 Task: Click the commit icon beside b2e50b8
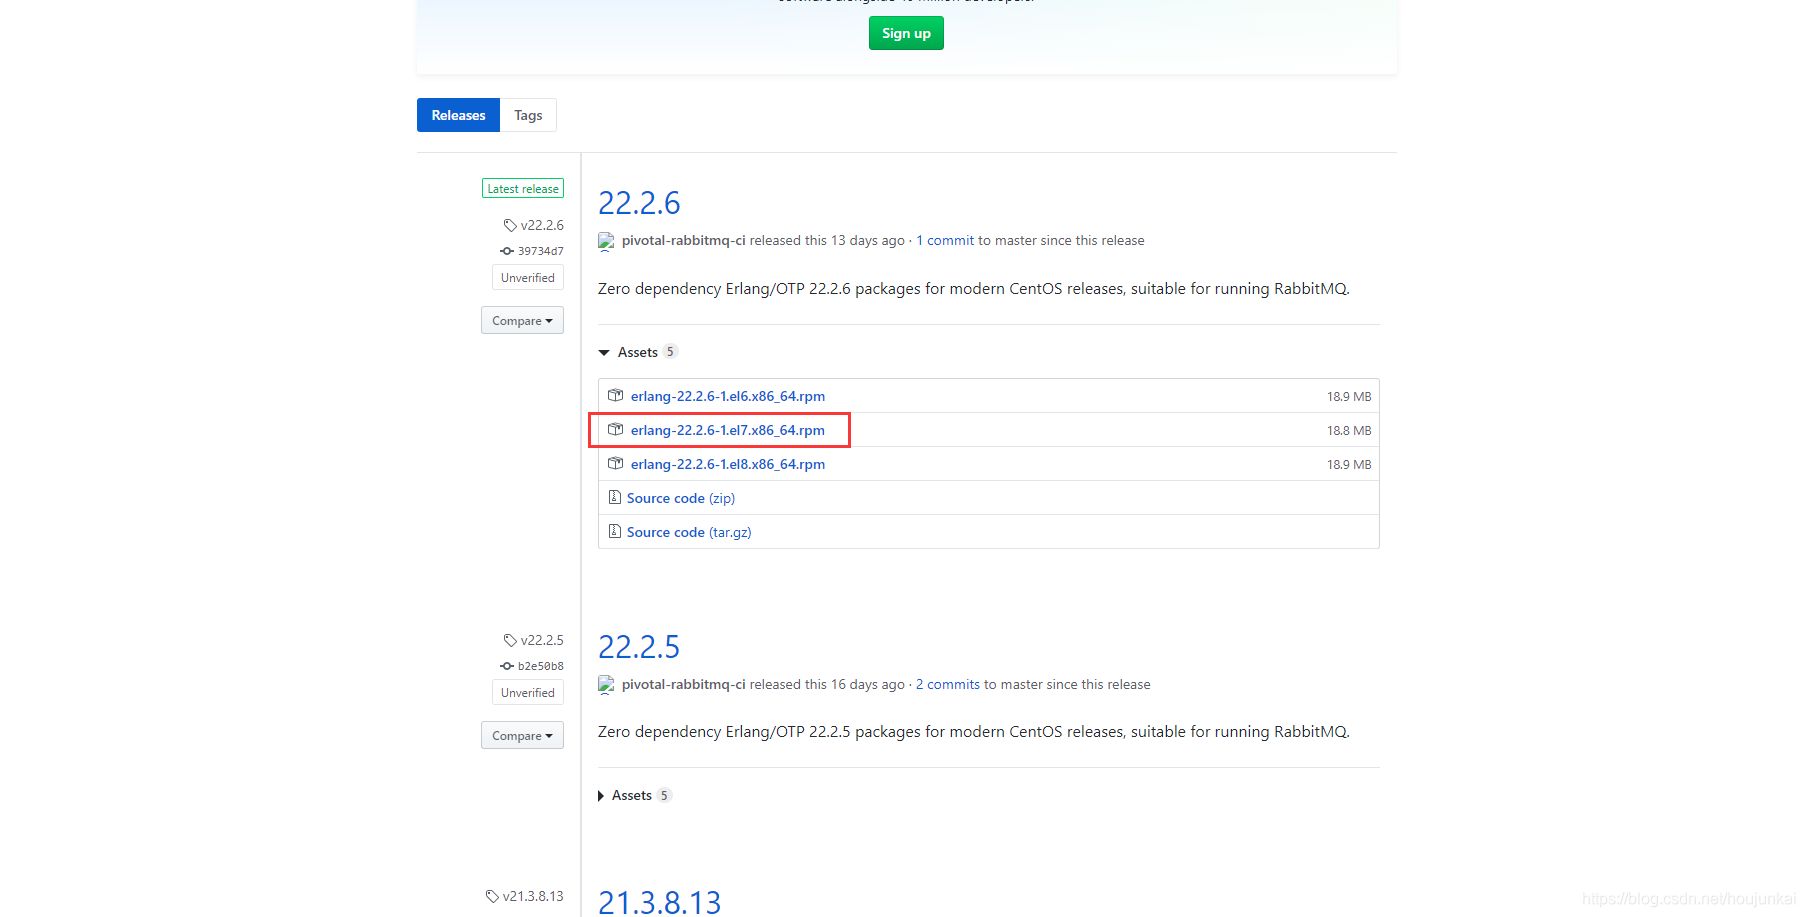pyautogui.click(x=507, y=666)
